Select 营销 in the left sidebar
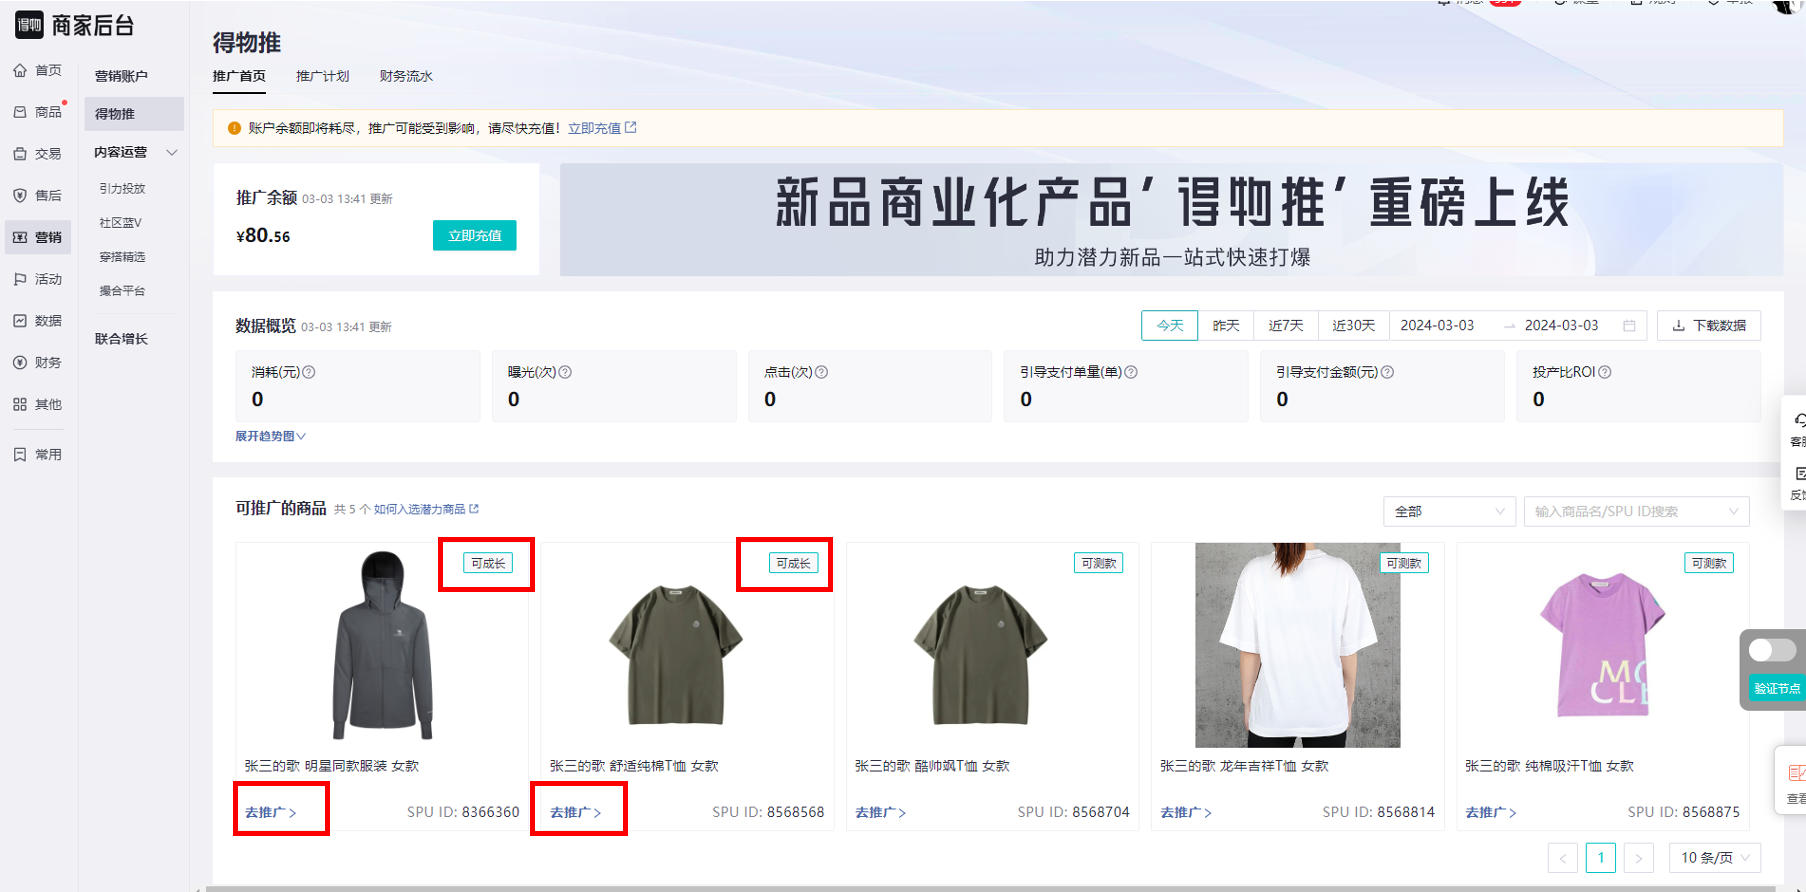Screen dimensions: 1806x892 [38, 237]
